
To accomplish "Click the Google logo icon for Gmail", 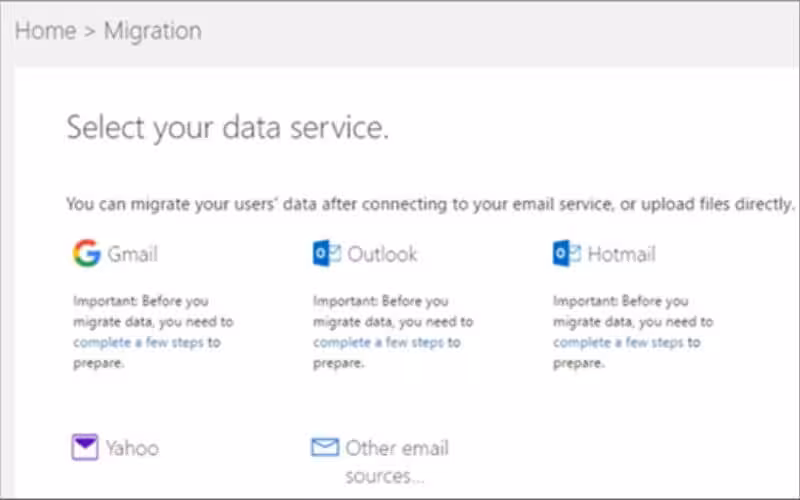I will click(86, 254).
